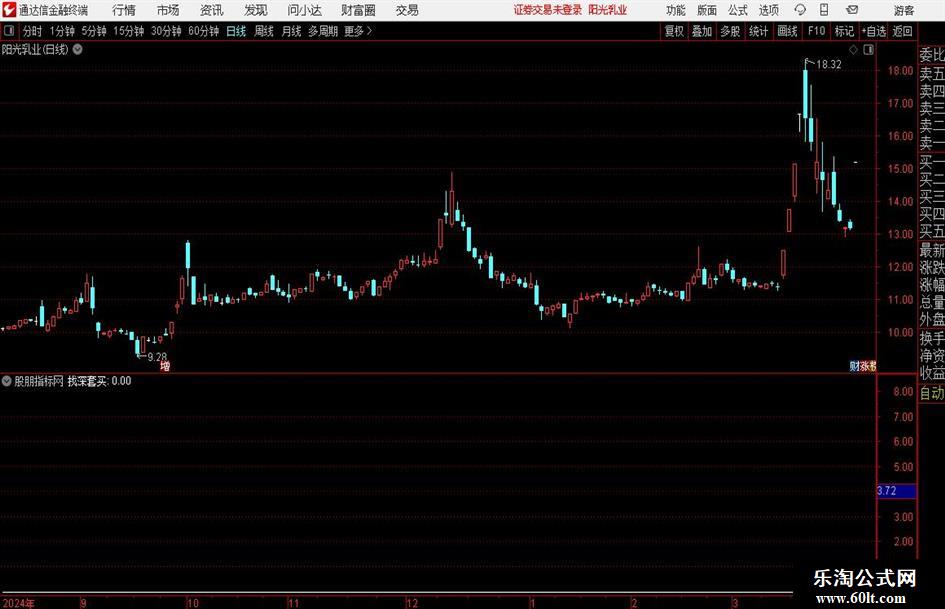This screenshot has width=945, height=609.
Task: Click the diamond icon above the chart
Action: (853, 50)
